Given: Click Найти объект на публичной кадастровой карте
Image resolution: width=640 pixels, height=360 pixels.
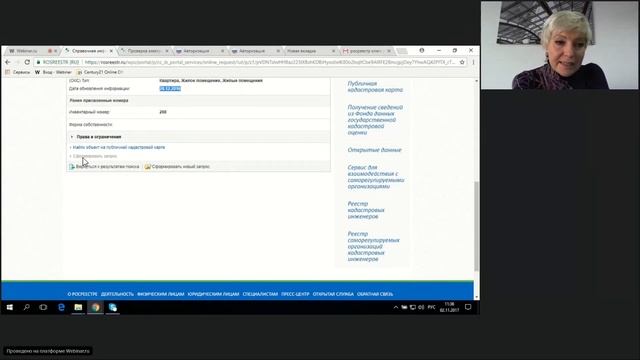Looking at the screenshot, I should (119, 147).
